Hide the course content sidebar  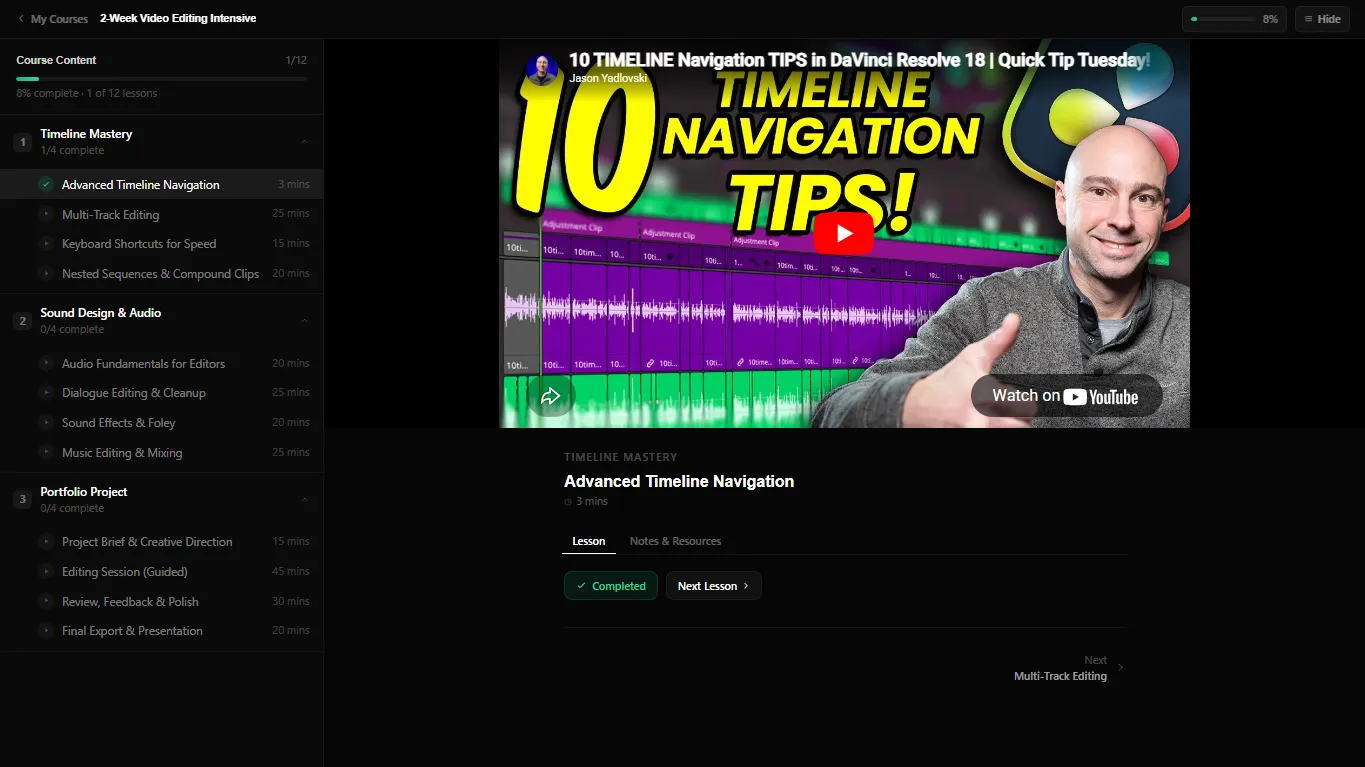(x=1322, y=19)
